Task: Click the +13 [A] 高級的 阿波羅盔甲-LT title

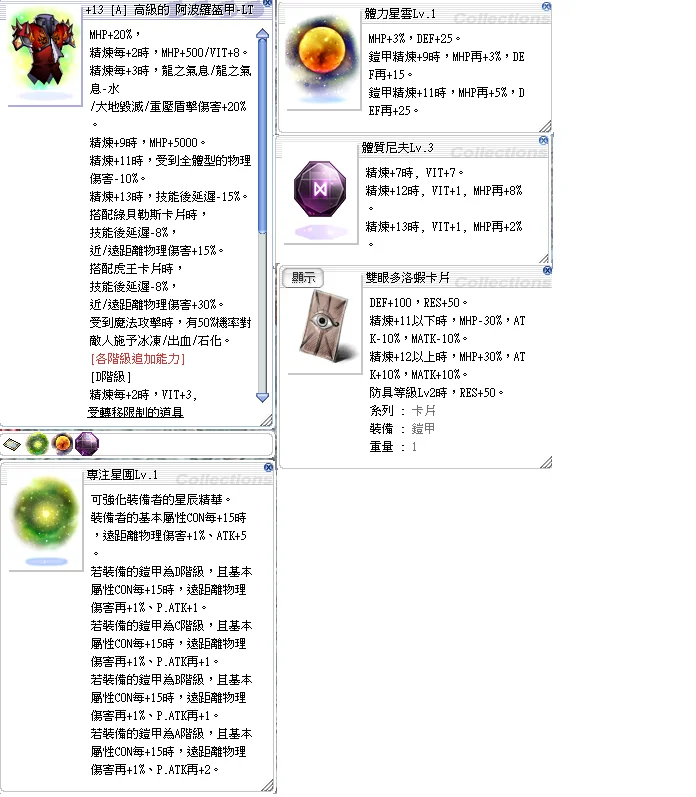Action: click(169, 10)
